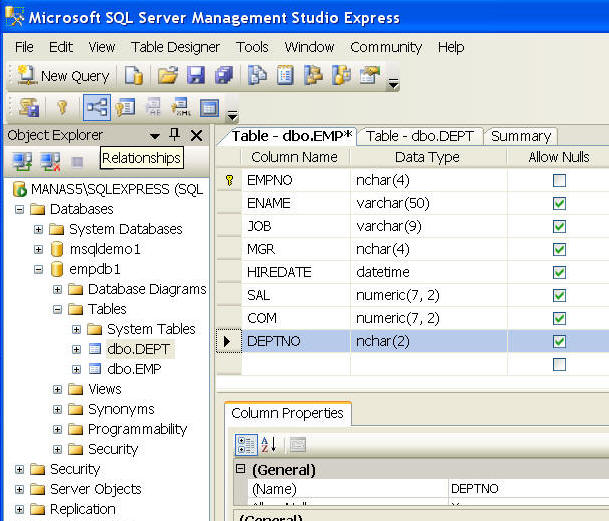The width and height of the screenshot is (609, 521).
Task: Collapse the Tables folder node
Action: tap(57, 309)
